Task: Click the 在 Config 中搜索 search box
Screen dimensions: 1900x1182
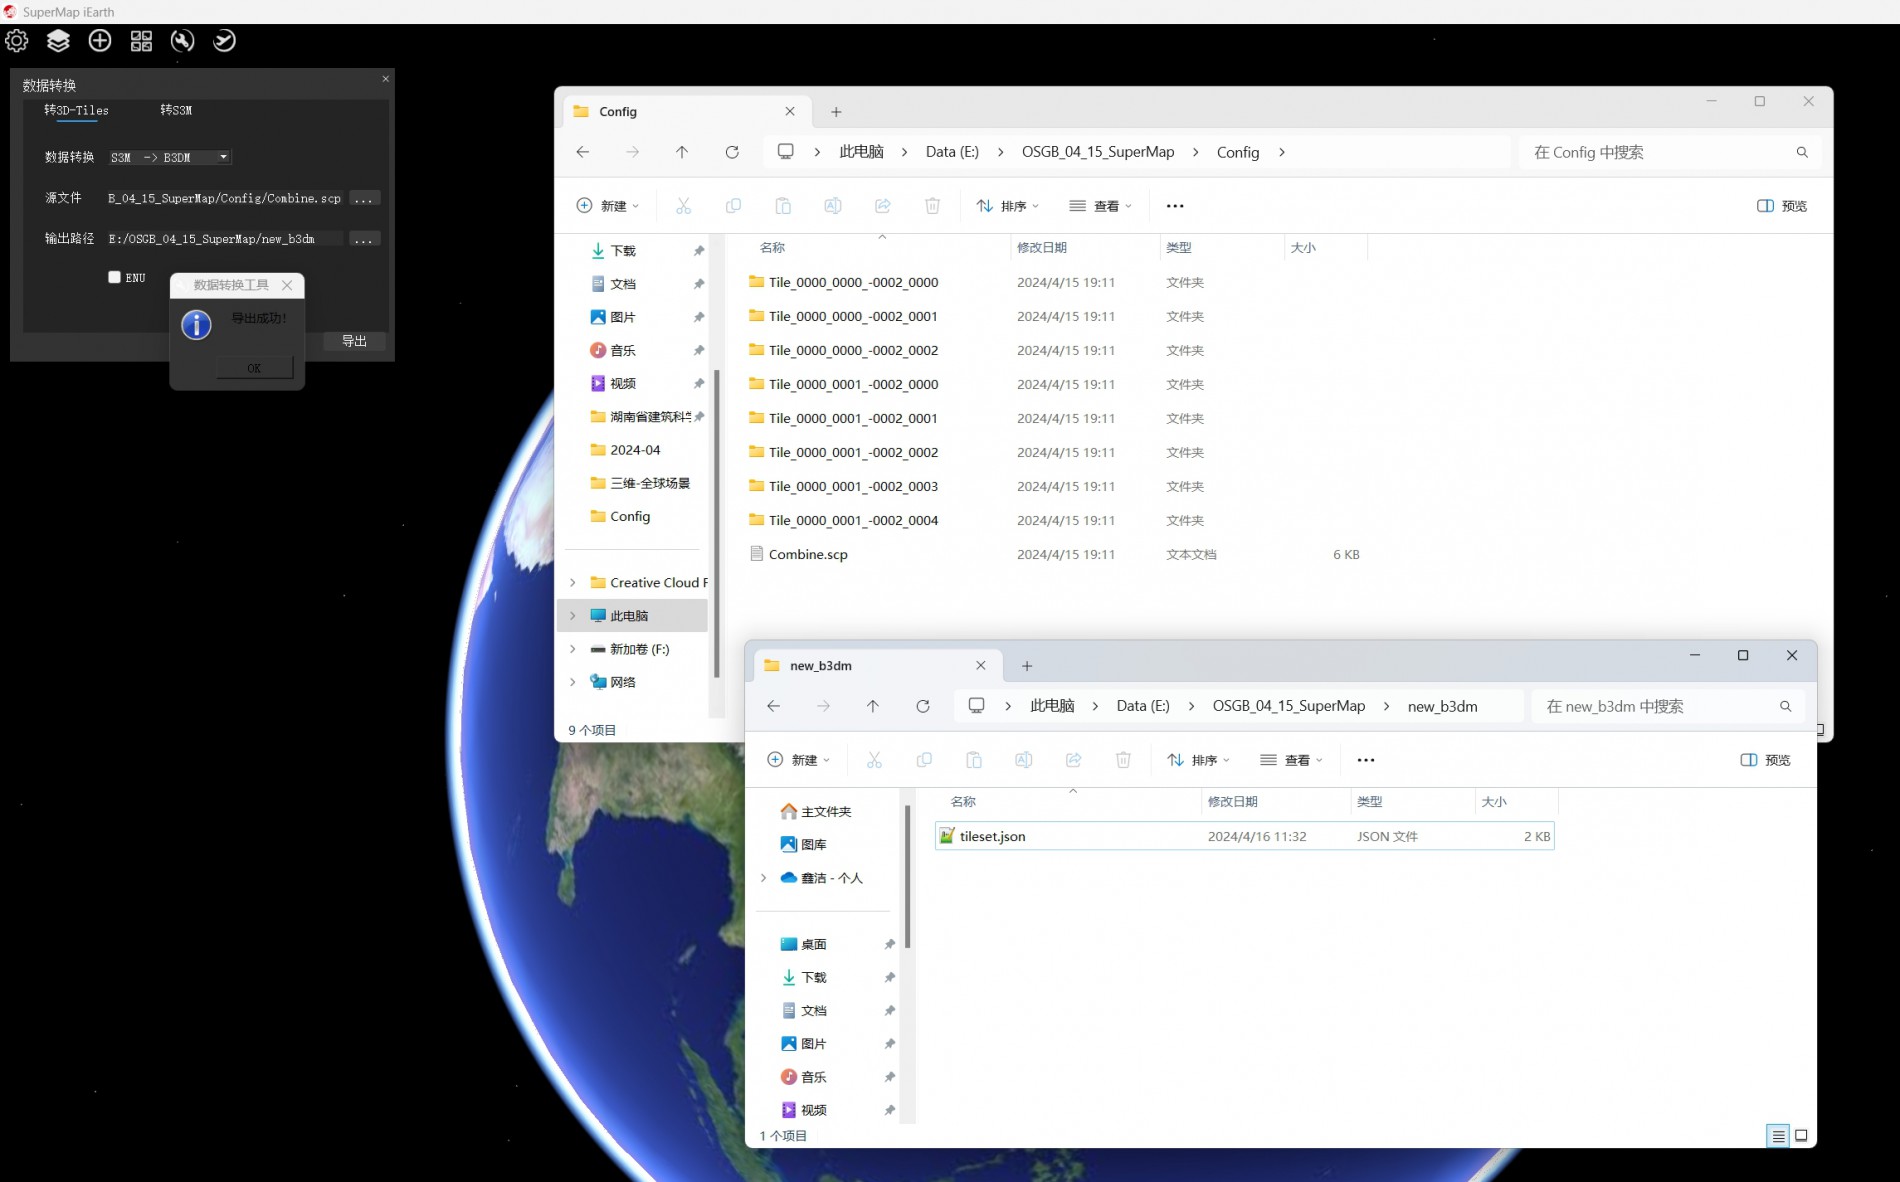Action: tap(1668, 152)
